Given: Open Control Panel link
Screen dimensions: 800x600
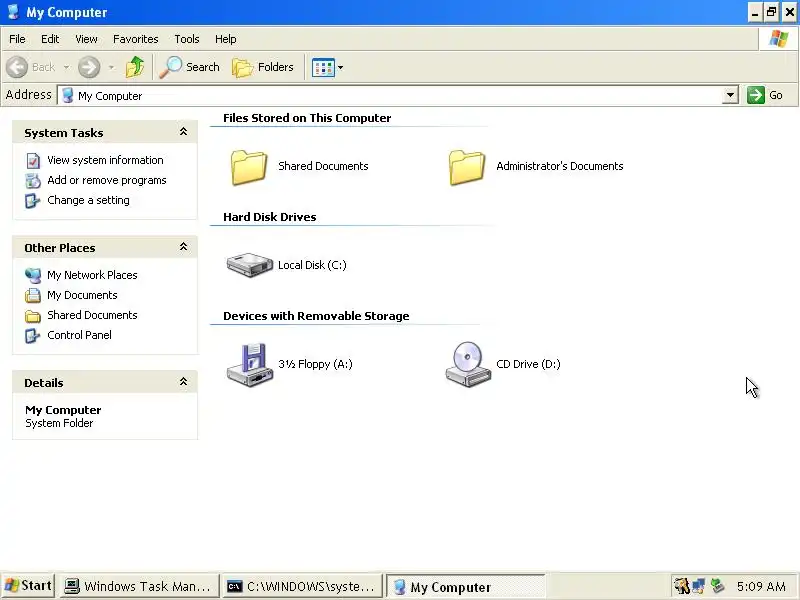Looking at the screenshot, I should pyautogui.click(x=79, y=335).
